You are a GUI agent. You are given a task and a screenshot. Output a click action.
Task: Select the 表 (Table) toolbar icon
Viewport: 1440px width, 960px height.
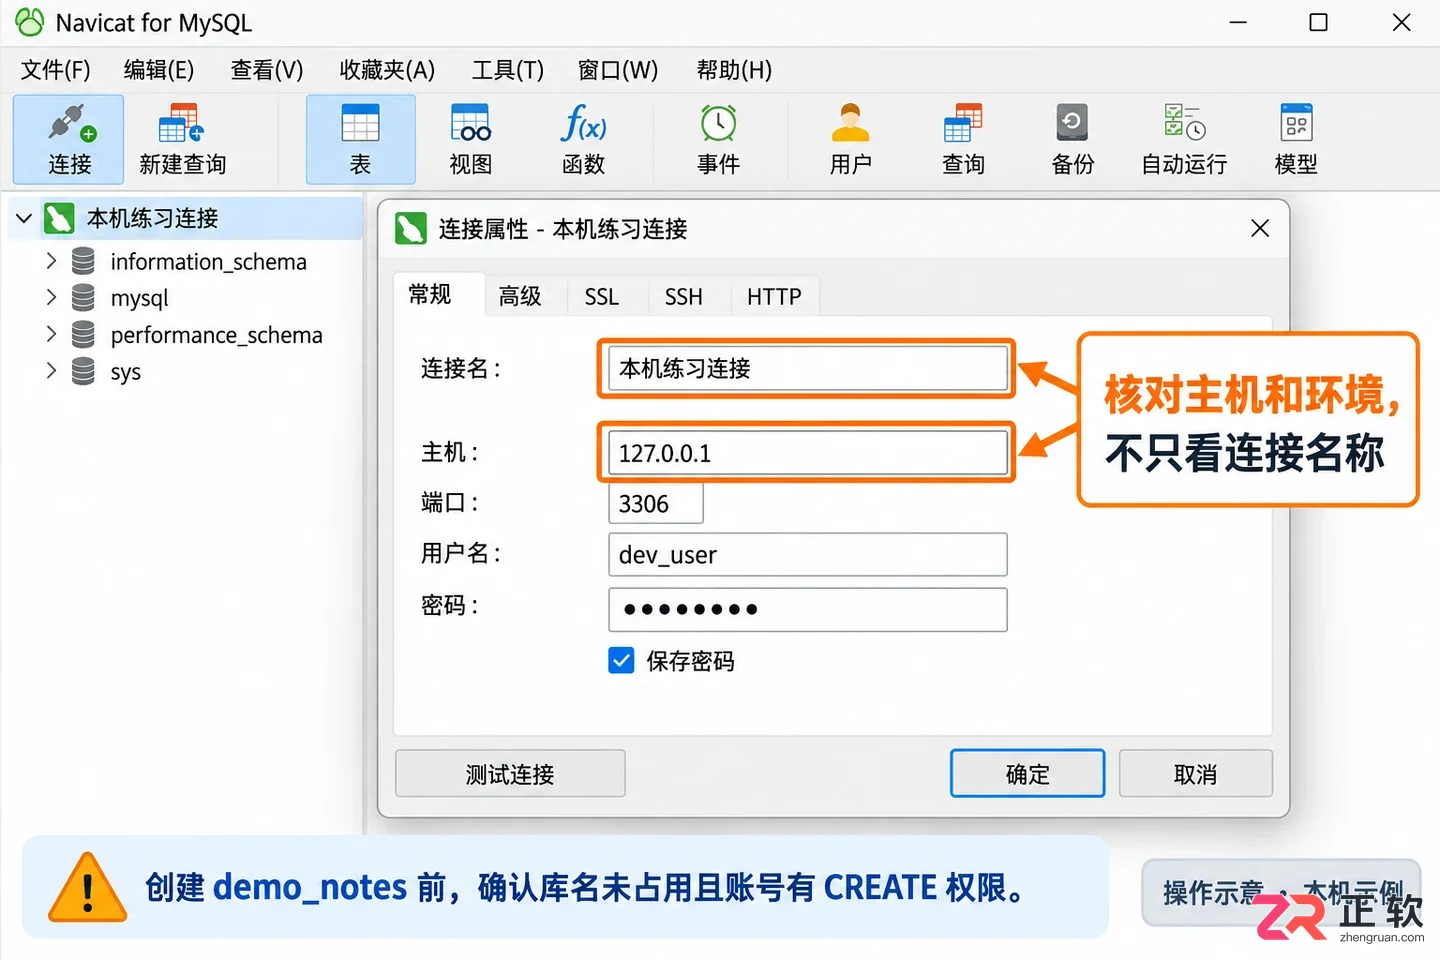360,139
